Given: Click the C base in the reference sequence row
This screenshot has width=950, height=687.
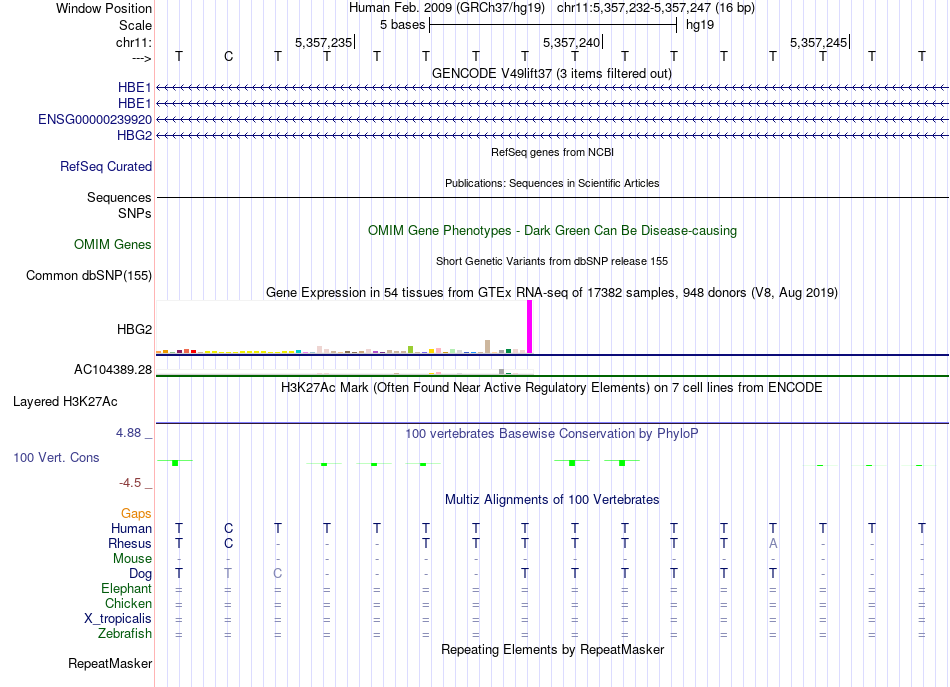Looking at the screenshot, I should point(228,56).
